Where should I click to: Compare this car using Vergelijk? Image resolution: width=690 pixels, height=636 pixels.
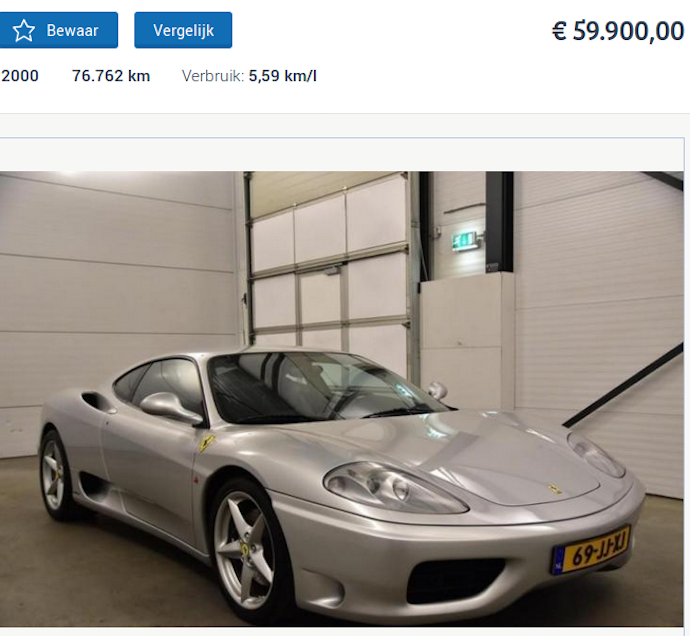coord(183,30)
